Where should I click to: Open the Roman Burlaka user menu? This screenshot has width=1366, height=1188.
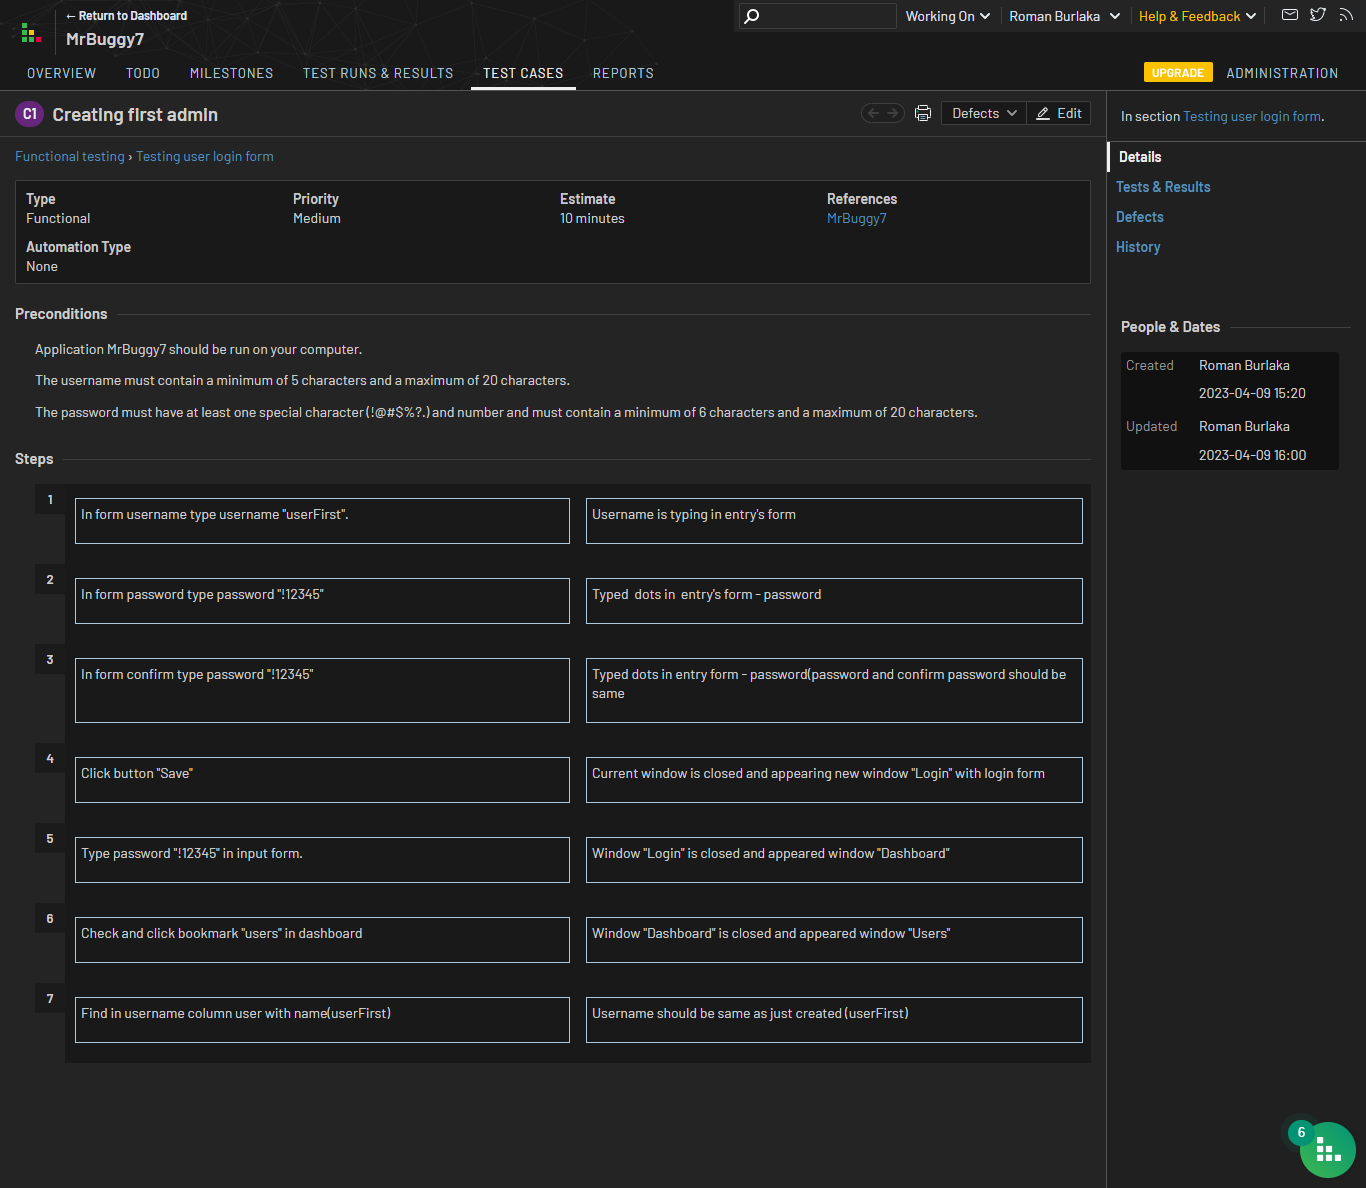click(1064, 16)
